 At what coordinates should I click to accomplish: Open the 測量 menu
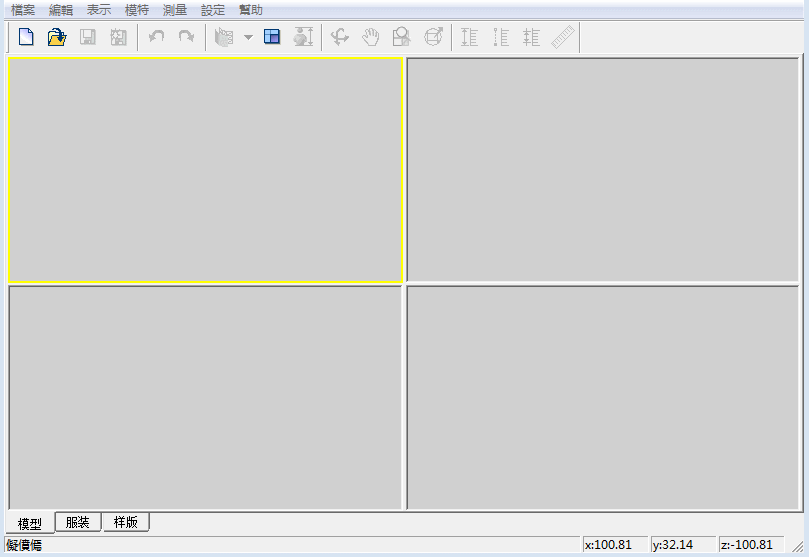175,10
